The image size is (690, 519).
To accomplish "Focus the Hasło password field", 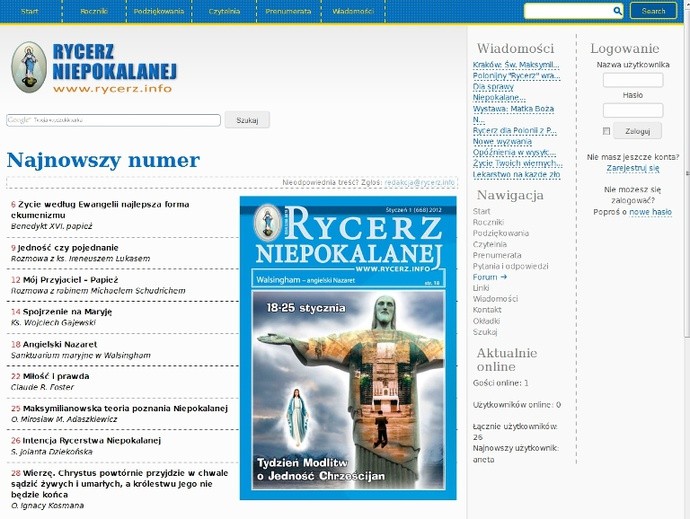I will [x=633, y=110].
